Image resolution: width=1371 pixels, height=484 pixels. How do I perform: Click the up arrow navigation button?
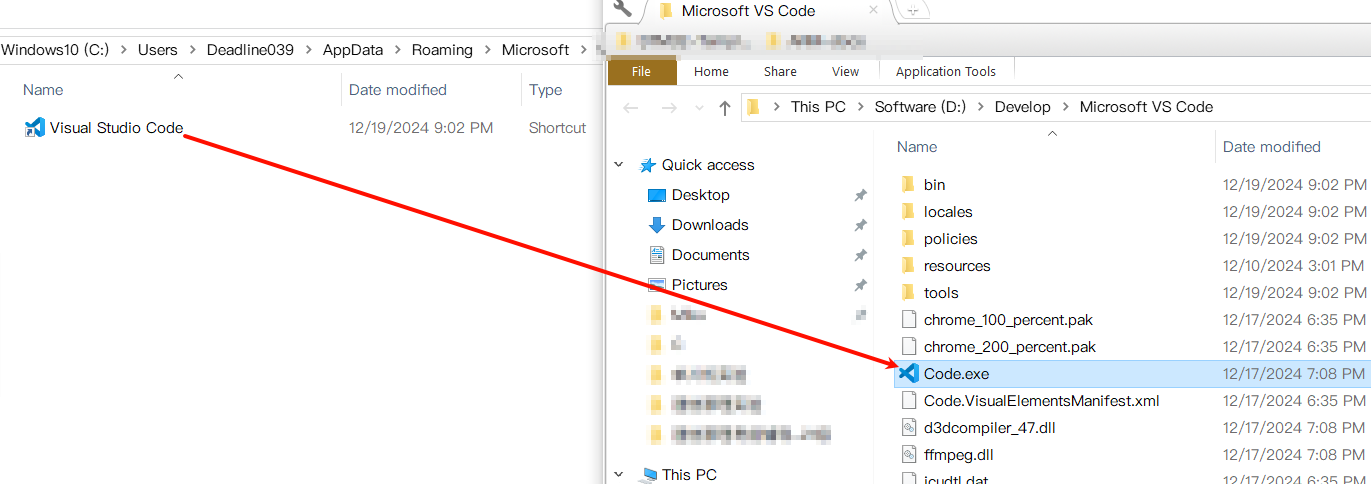pos(725,108)
